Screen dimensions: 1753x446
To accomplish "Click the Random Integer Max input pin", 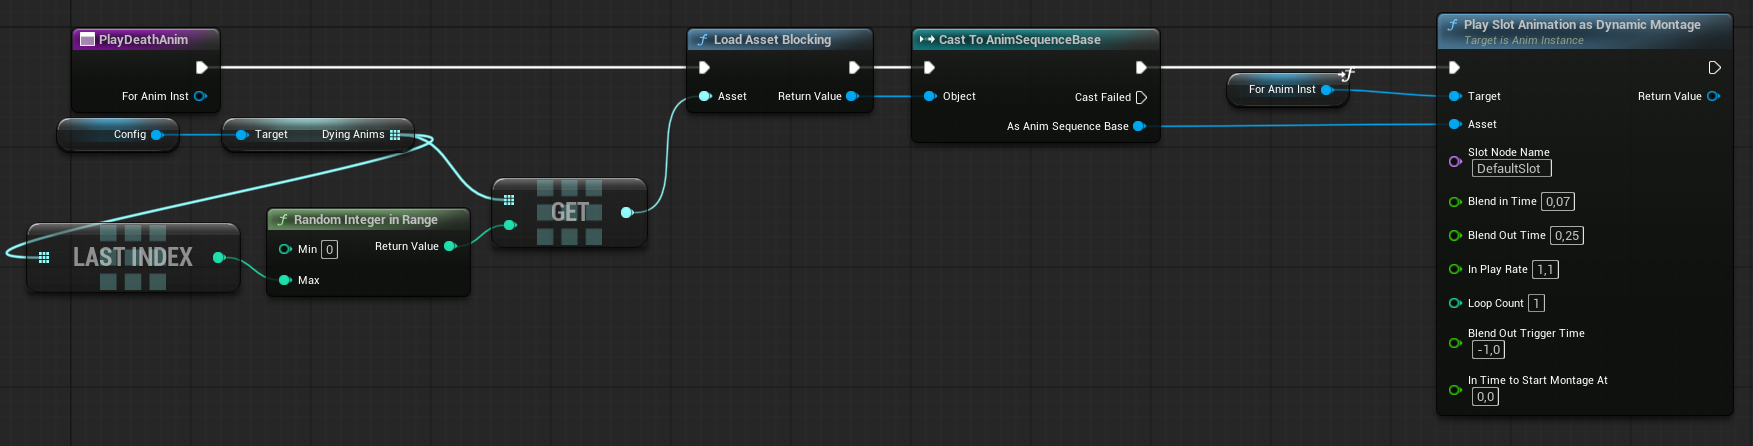I will (x=285, y=280).
